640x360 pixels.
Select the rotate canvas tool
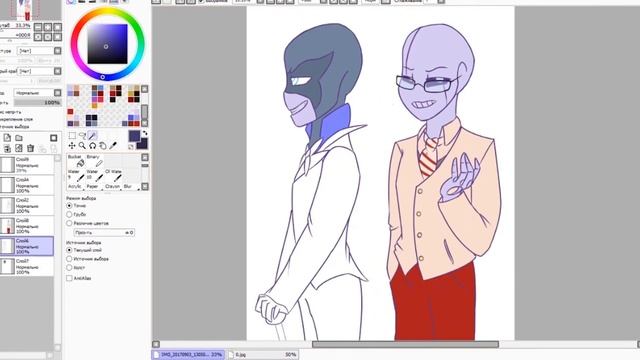coord(93,145)
